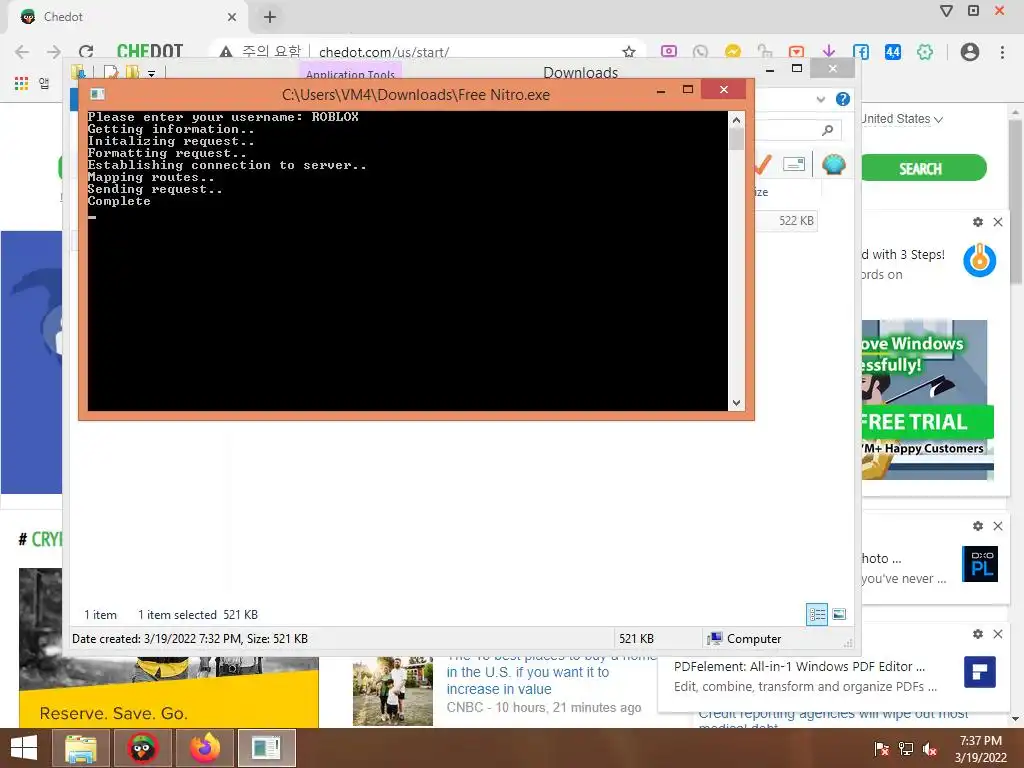This screenshot has width=1024, height=768.
Task: Click the Chedot logo in toolbar
Action: (150, 52)
